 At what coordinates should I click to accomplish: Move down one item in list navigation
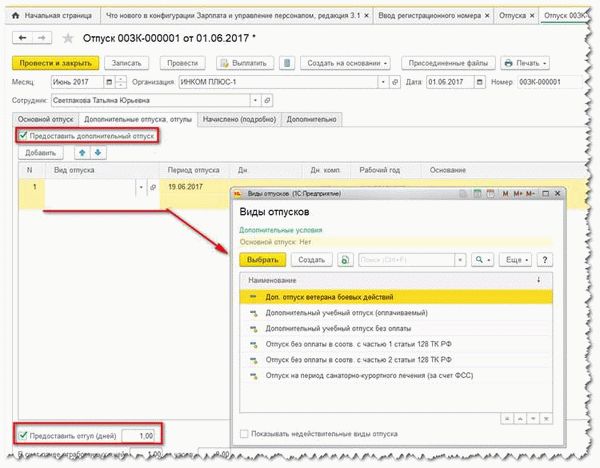coord(533,419)
